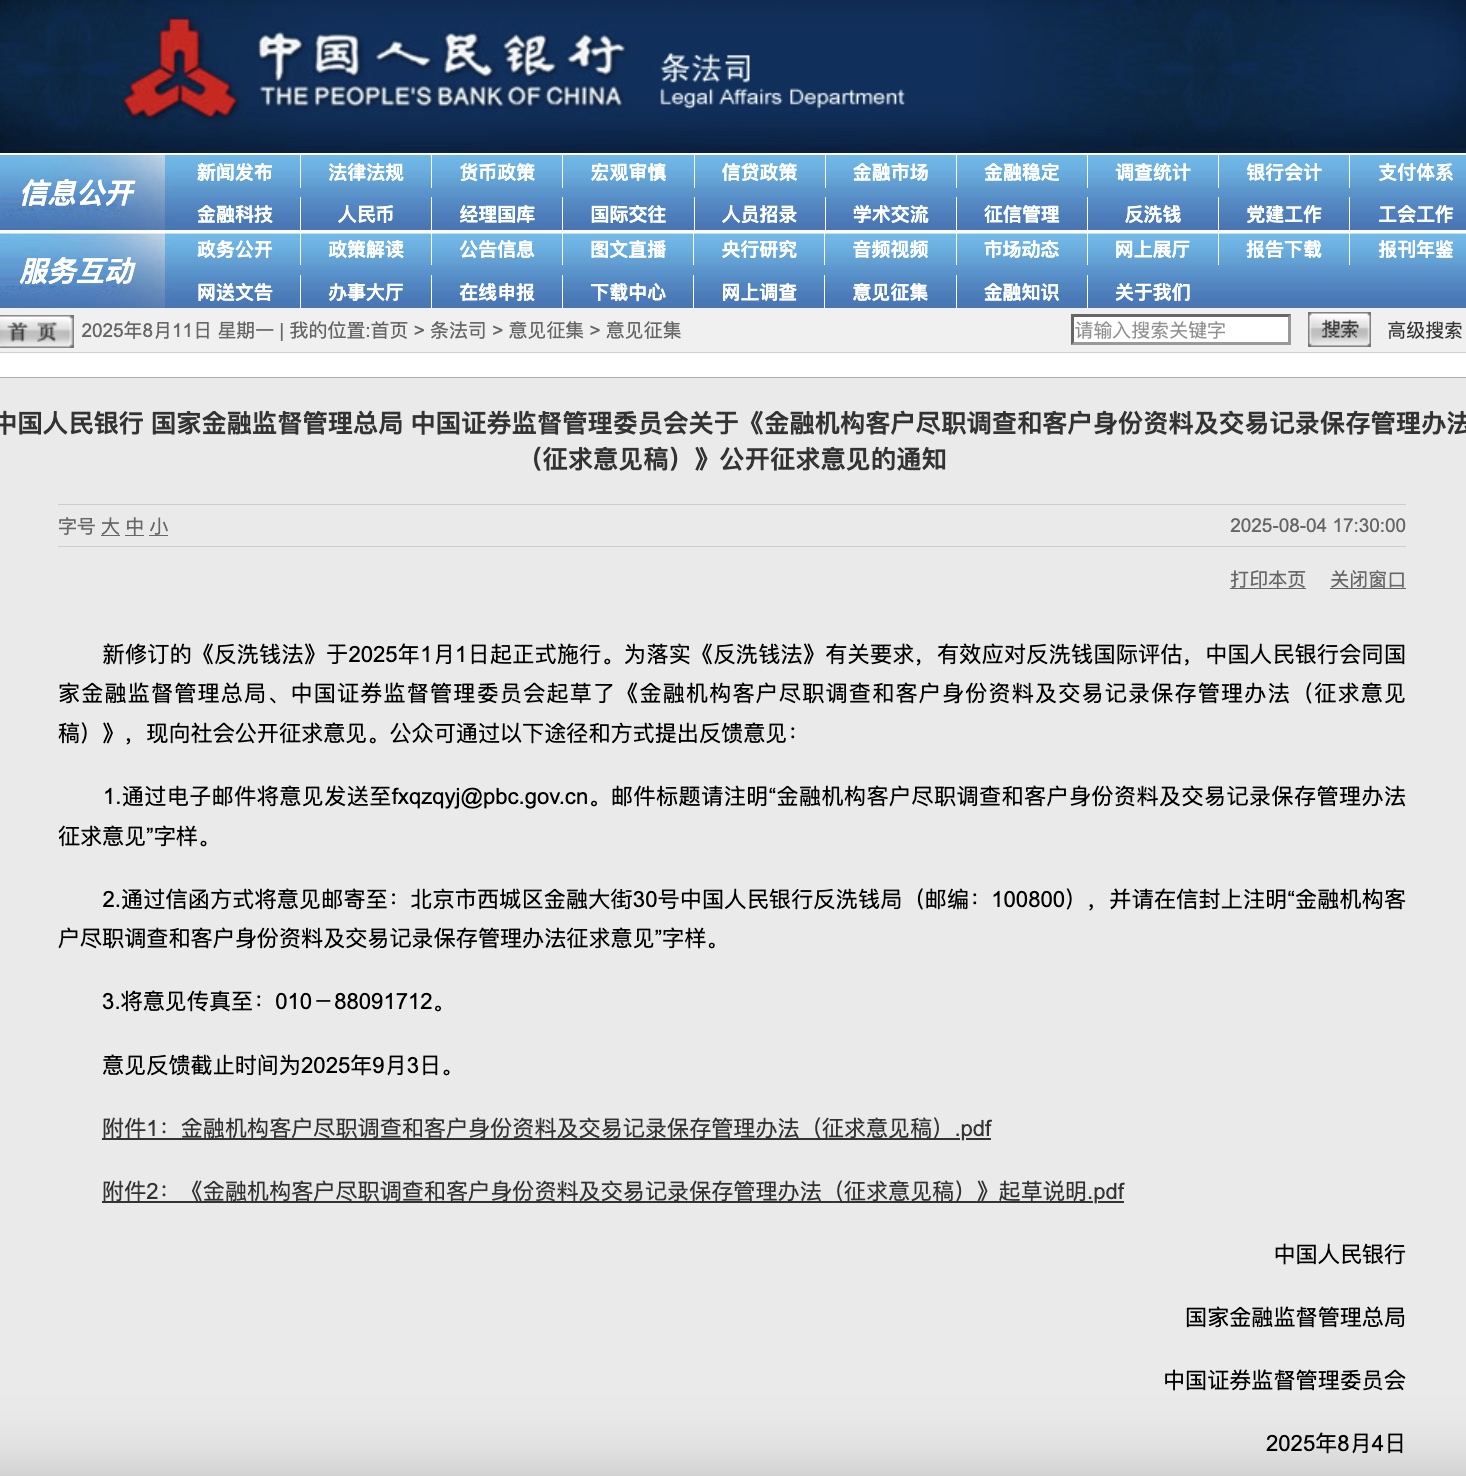The height and width of the screenshot is (1476, 1466).
Task: Open 银行会计 menu entry
Action: click(x=1284, y=172)
